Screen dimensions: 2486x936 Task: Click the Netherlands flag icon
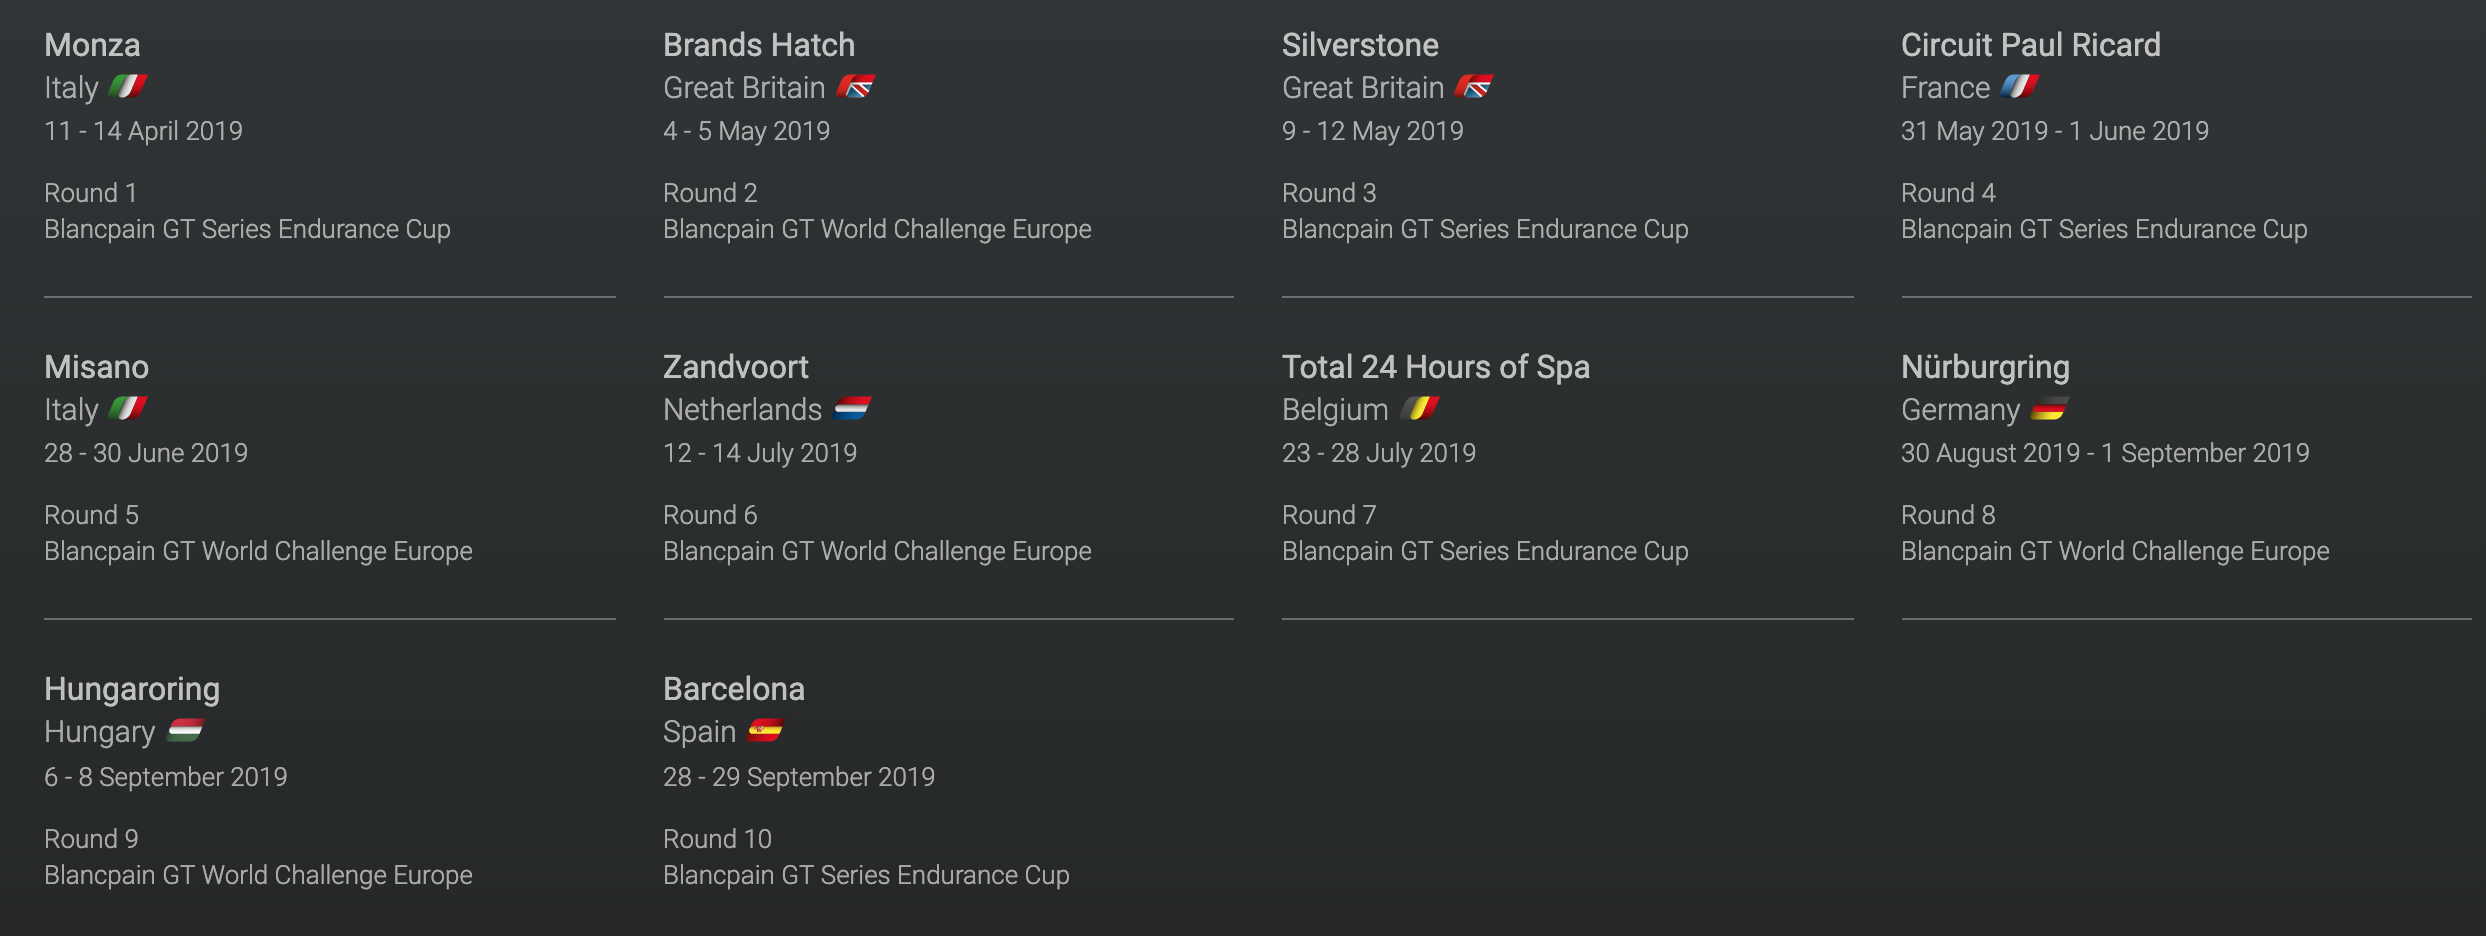click(852, 409)
